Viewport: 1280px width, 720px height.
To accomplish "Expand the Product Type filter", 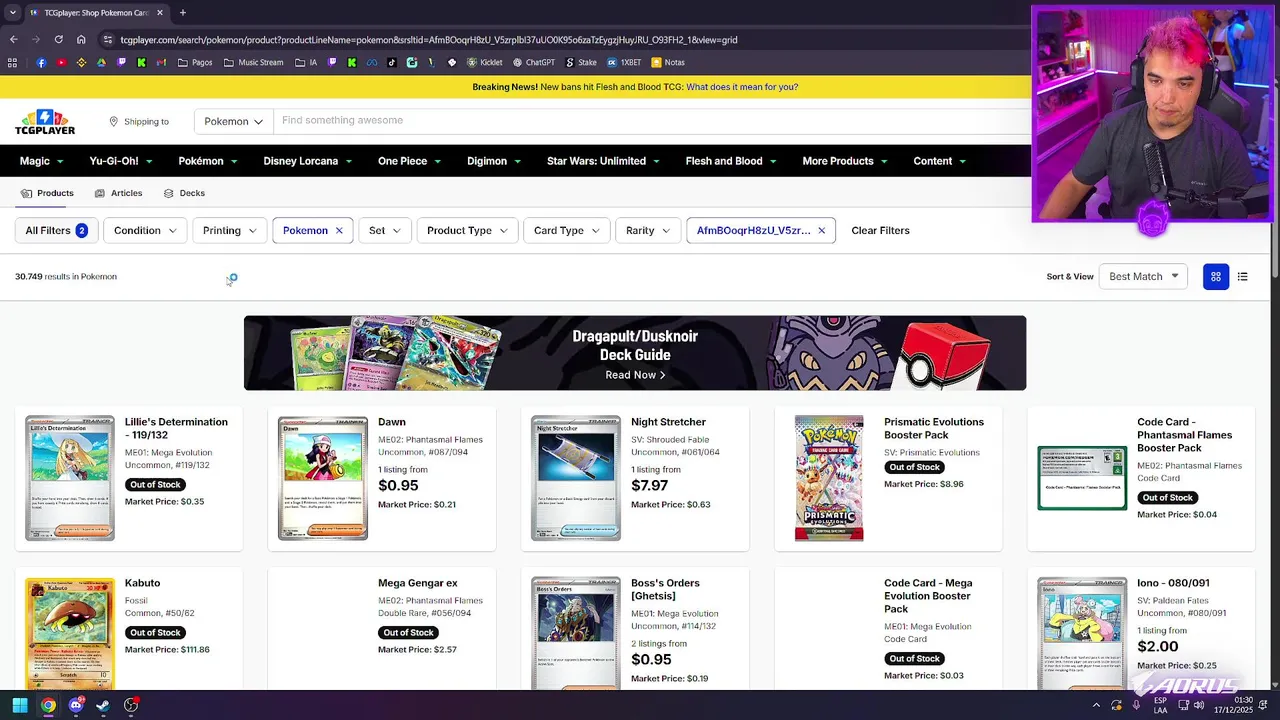I will tap(467, 231).
